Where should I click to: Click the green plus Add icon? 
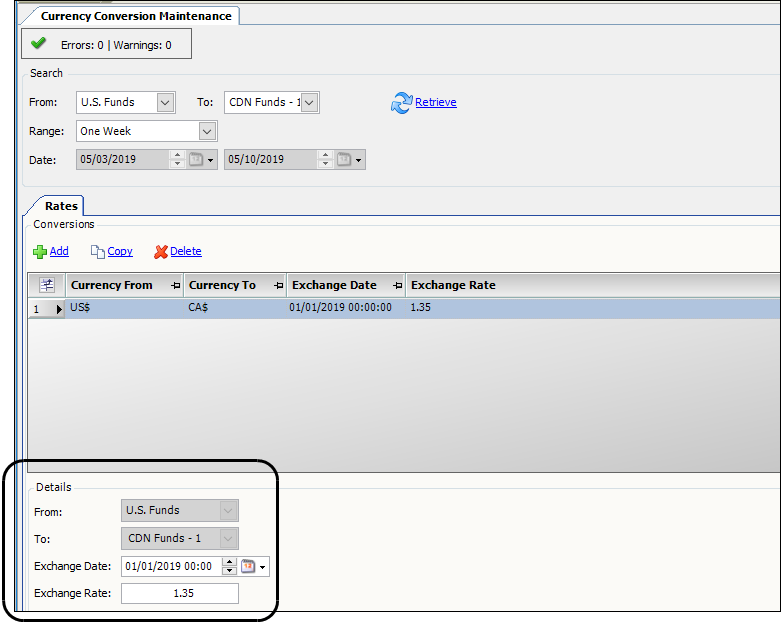[40, 252]
